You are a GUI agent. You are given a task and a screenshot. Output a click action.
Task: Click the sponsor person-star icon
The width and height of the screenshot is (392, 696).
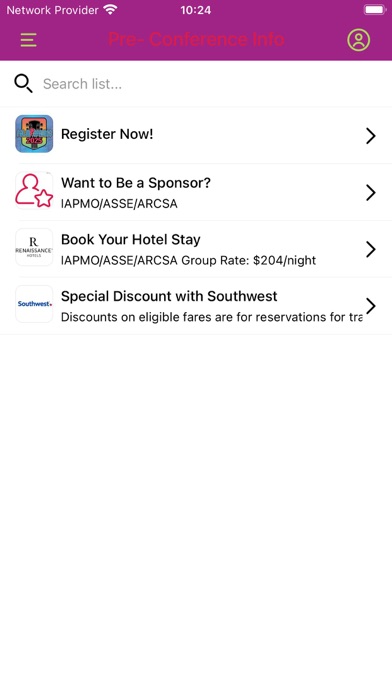(x=34, y=190)
